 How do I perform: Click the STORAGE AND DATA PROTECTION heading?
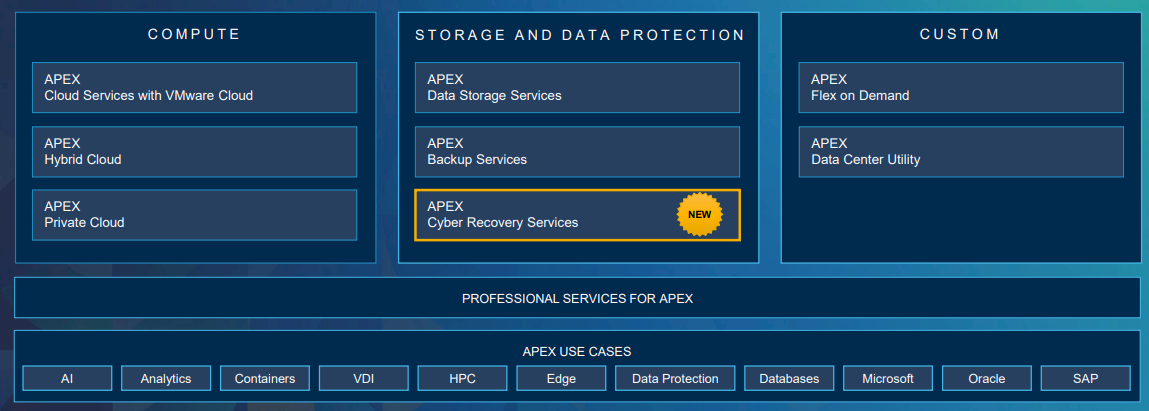[x=580, y=35]
